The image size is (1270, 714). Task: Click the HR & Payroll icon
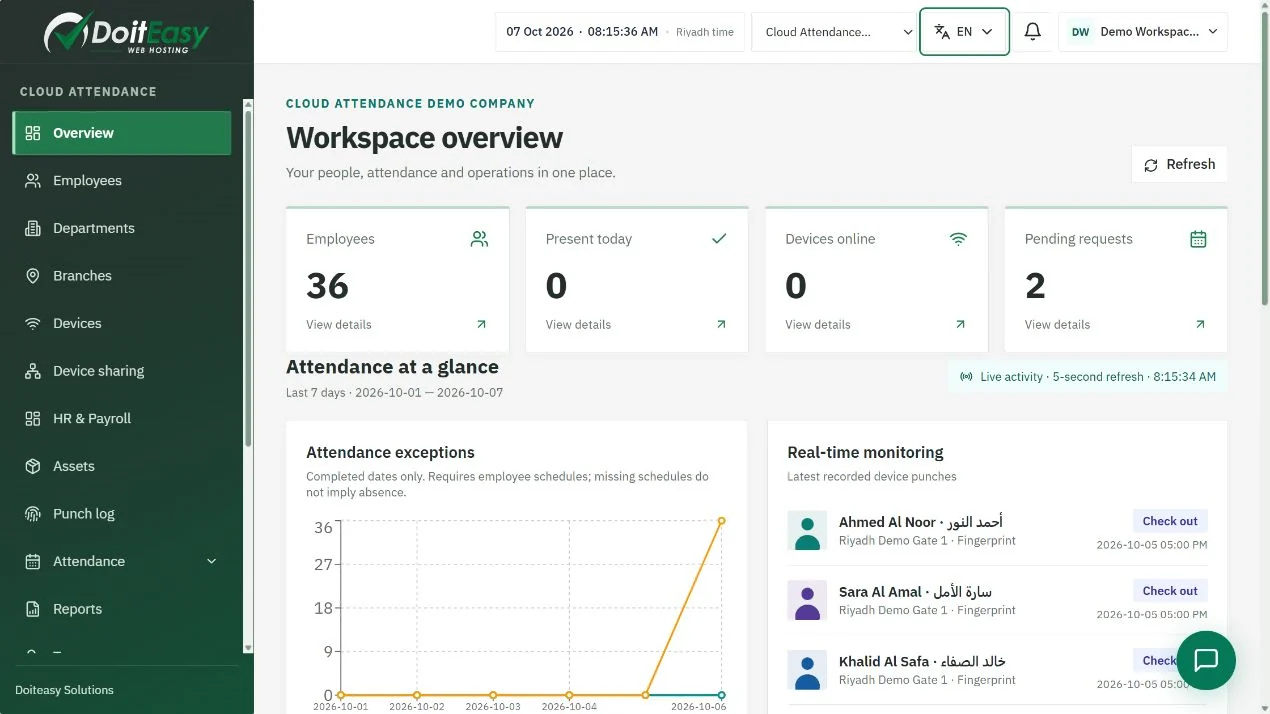coord(33,419)
